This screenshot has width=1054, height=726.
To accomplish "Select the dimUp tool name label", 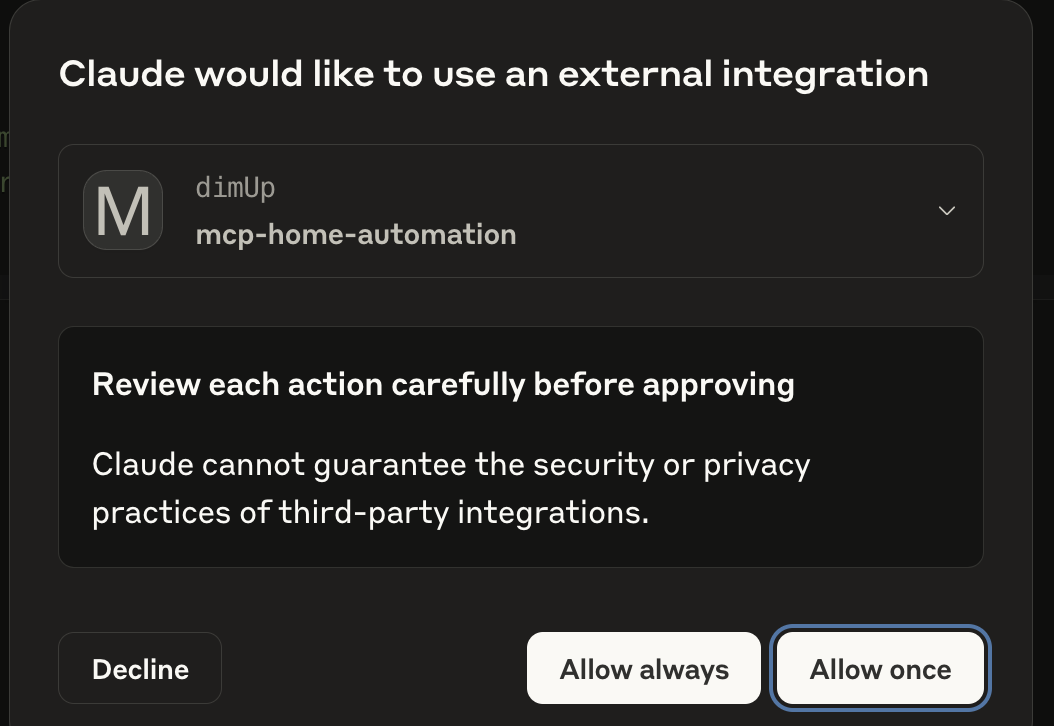I will pos(235,187).
